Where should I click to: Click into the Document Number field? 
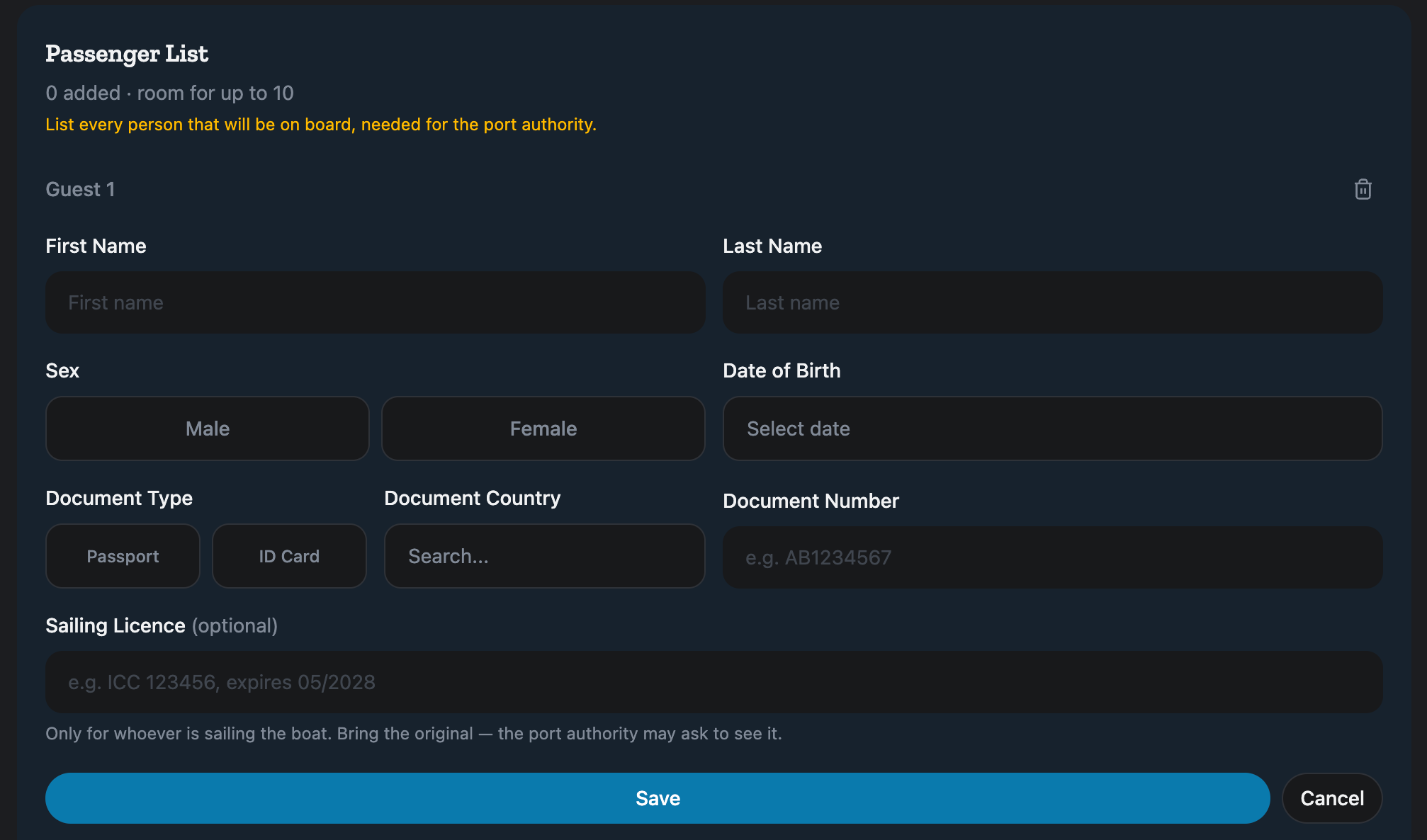1053,557
